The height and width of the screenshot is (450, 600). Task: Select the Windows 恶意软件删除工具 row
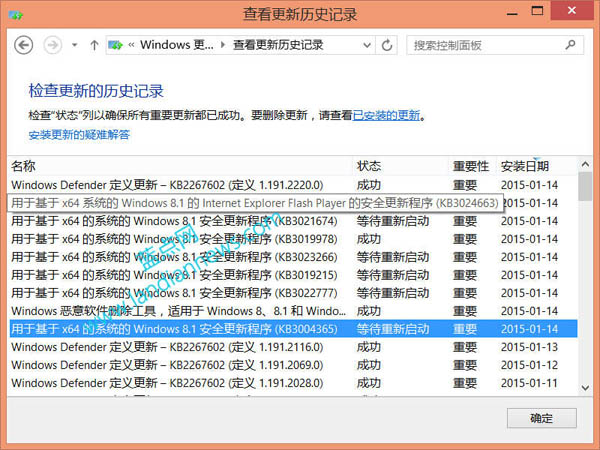[293, 311]
